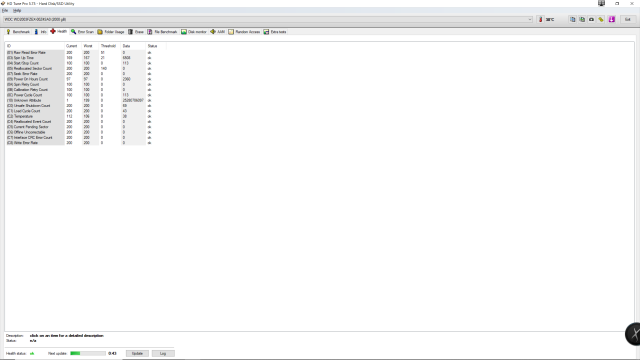The height and width of the screenshot is (360, 640).
Task: Click the green Next update progress bar
Action: click(88, 353)
